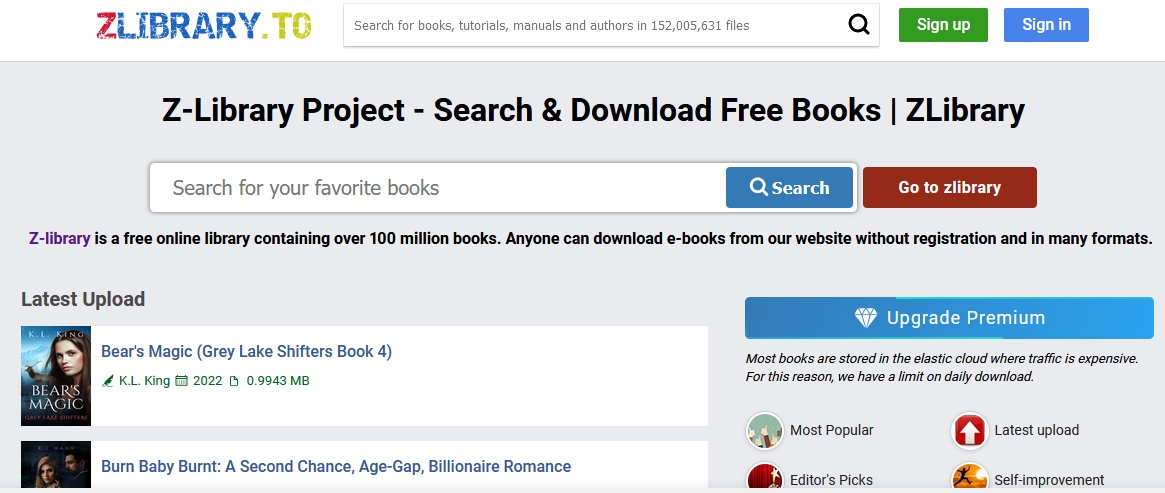The width and height of the screenshot is (1165, 493).
Task: Click the magnifier icon in top search bar
Action: tap(858, 25)
